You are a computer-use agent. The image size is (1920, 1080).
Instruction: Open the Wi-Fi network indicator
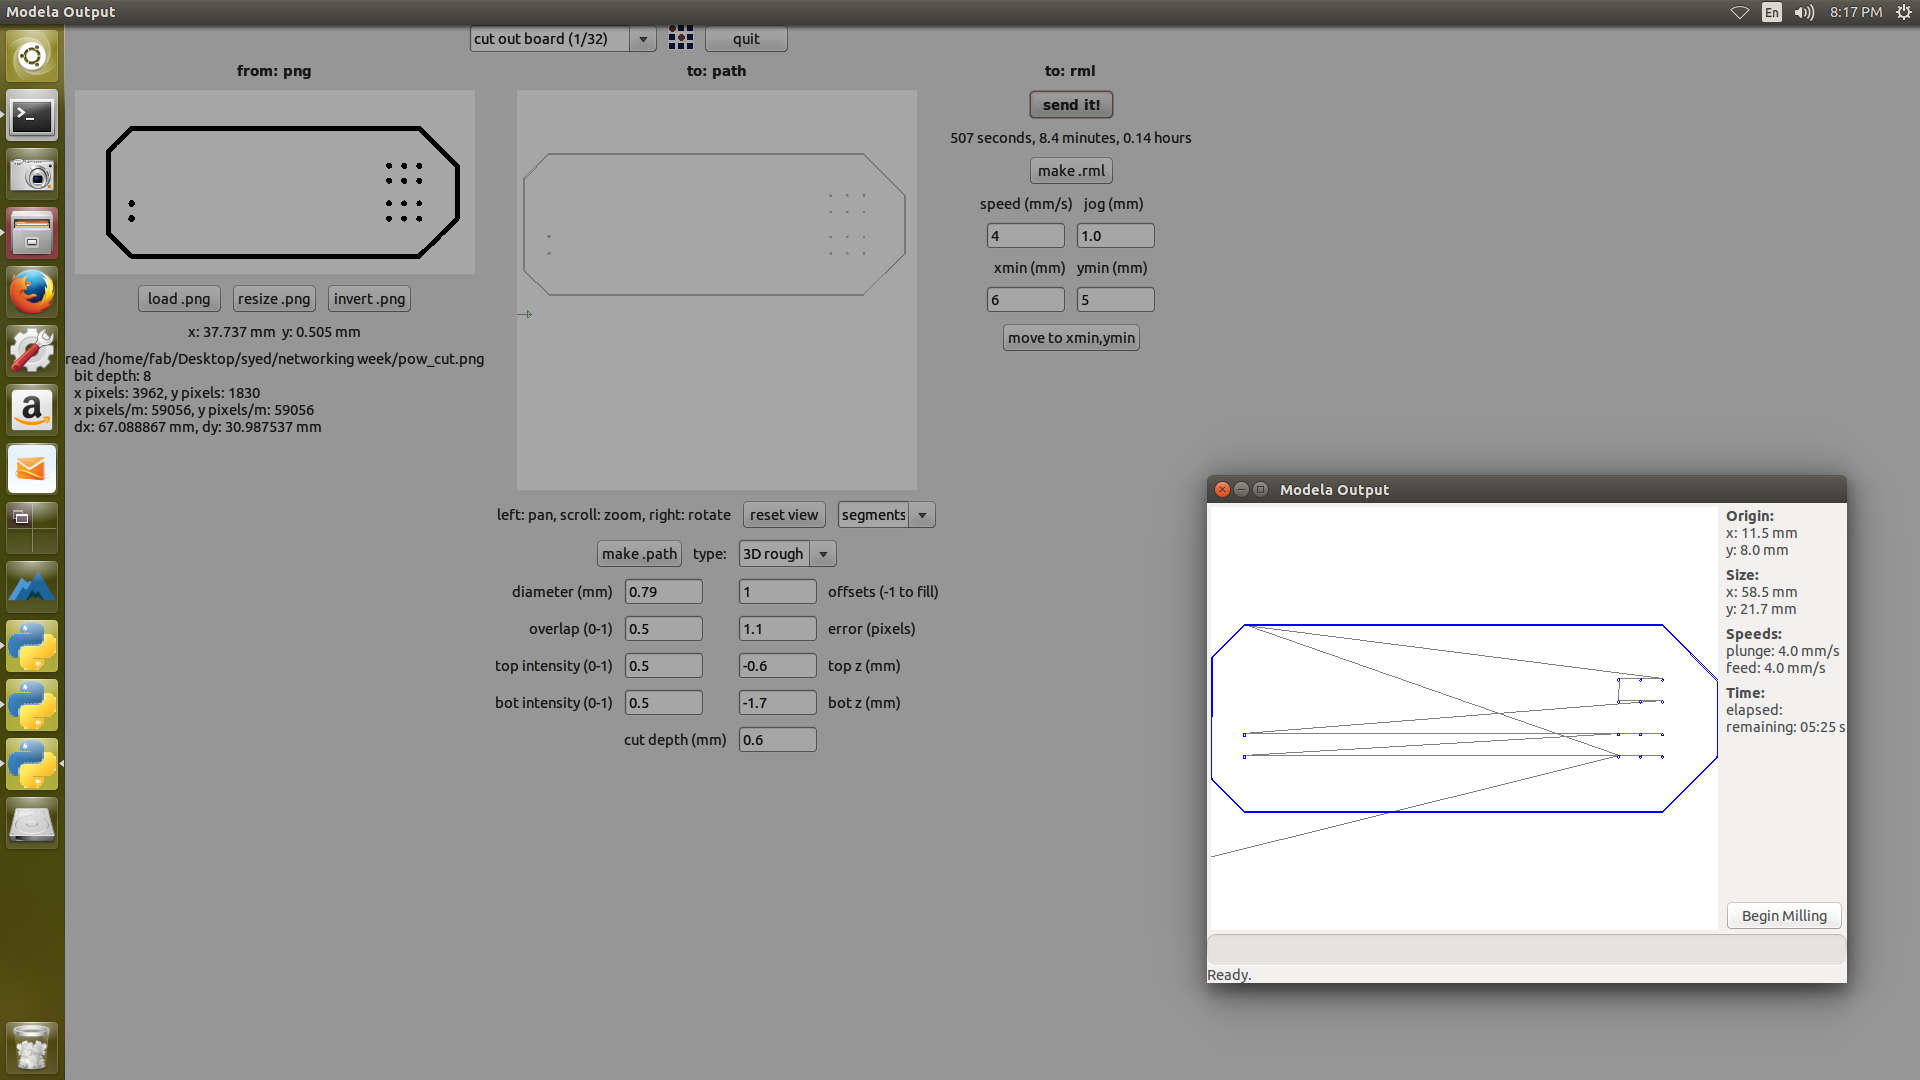click(x=1740, y=12)
